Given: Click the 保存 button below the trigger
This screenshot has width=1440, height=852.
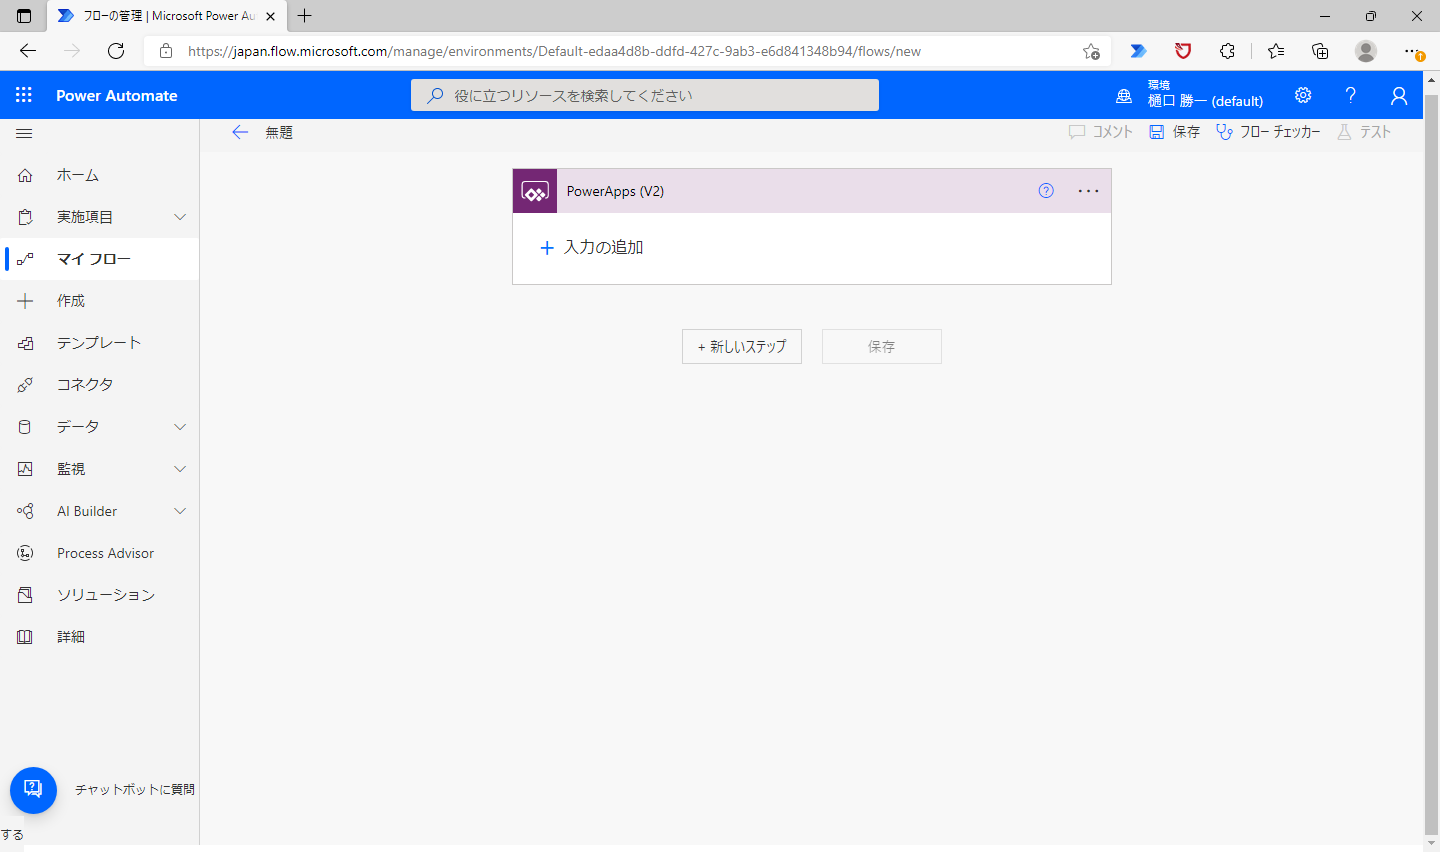Looking at the screenshot, I should 882,346.
